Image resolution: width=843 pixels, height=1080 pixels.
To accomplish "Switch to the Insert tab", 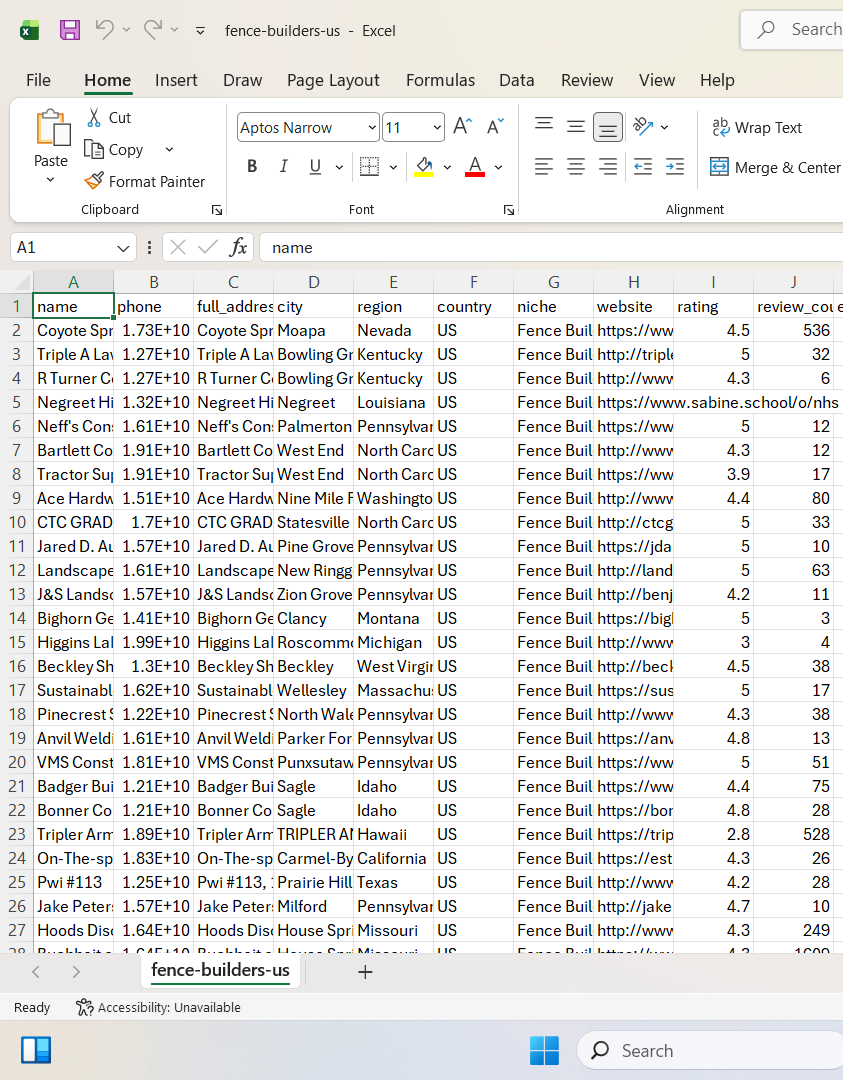I will [176, 80].
